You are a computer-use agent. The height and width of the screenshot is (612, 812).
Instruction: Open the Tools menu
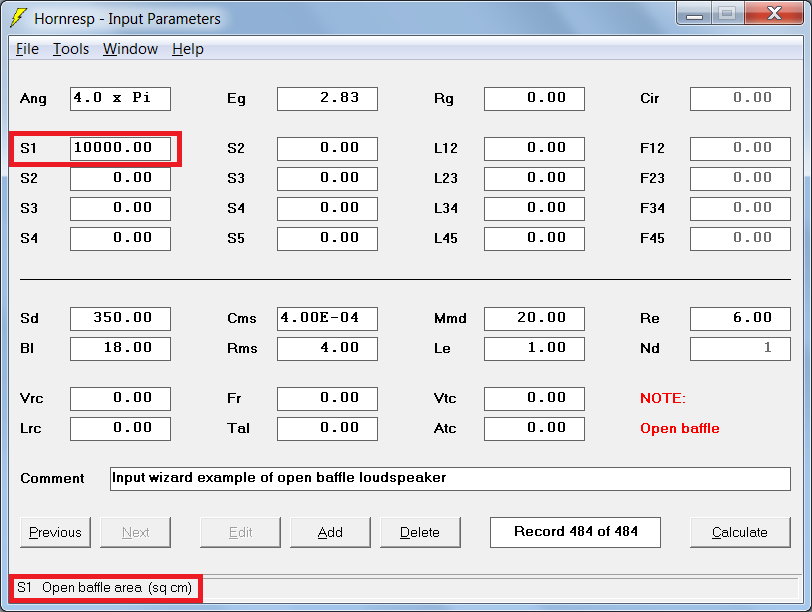click(71, 49)
